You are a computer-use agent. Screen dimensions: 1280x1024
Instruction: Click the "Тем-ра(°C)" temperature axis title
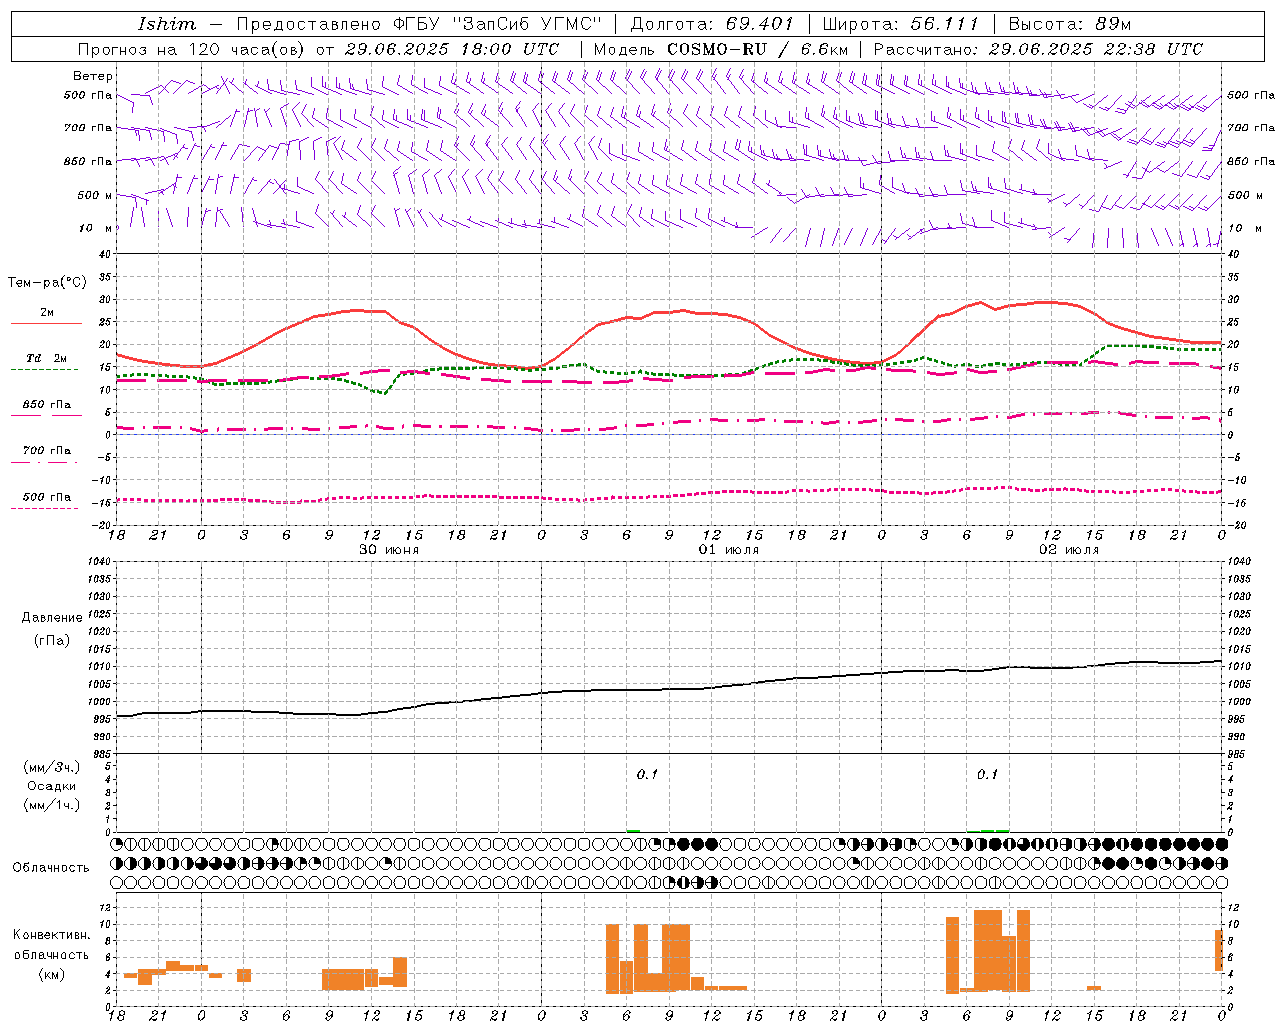click(x=47, y=283)
